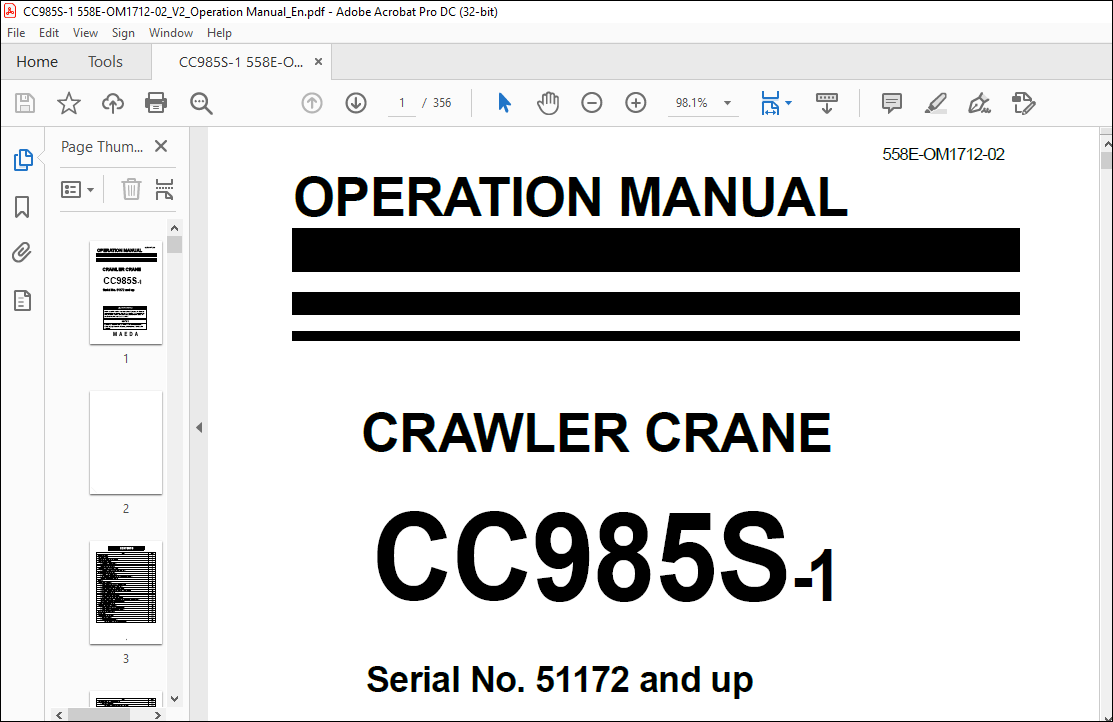Select page 3 thumbnail
Viewport: 1113px width, 722px height.
tap(126, 593)
